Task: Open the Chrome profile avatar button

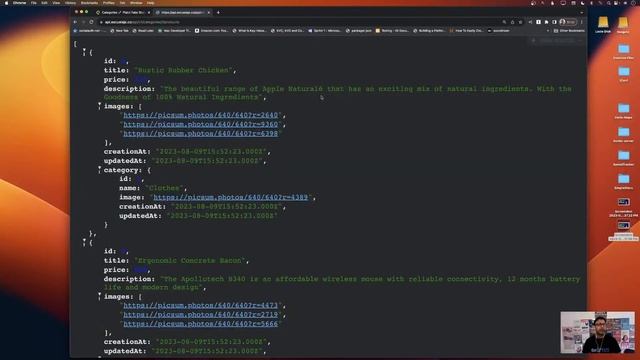Action: click(568, 22)
